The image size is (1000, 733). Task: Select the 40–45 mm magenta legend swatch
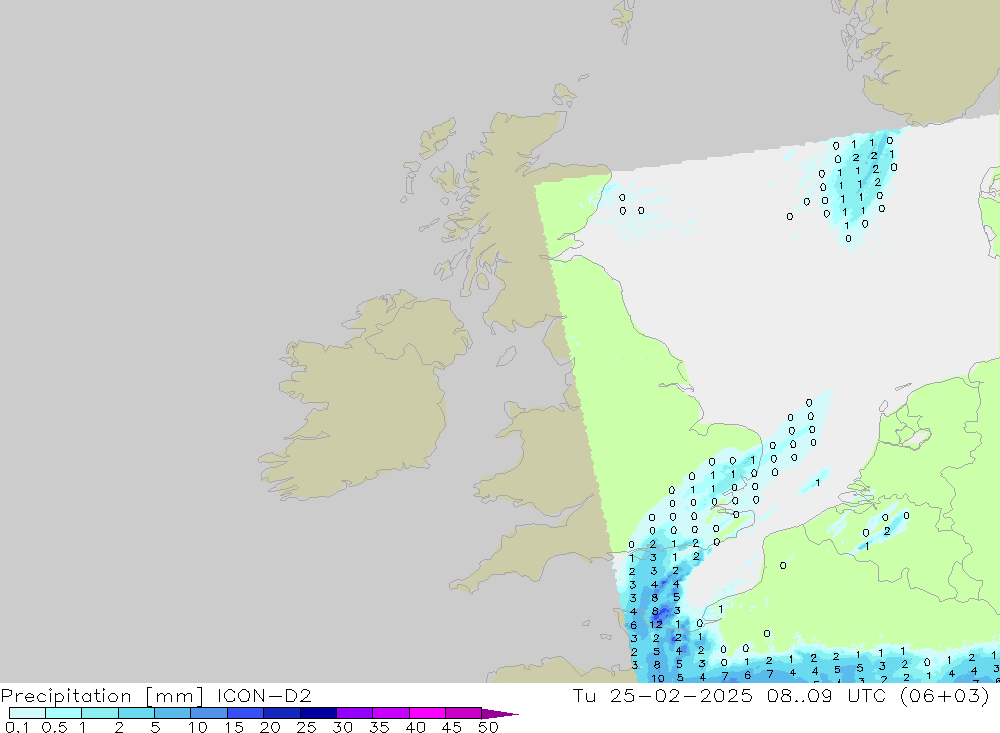point(427,713)
